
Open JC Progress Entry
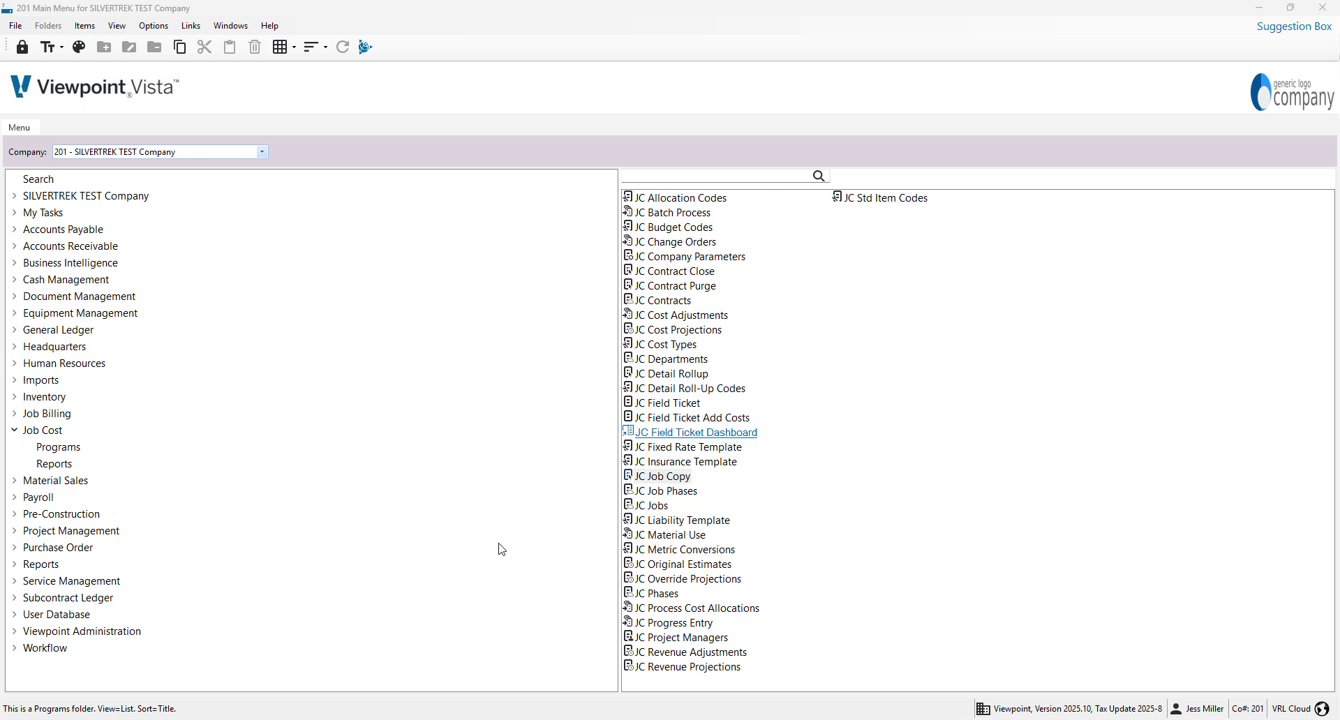tap(674, 622)
